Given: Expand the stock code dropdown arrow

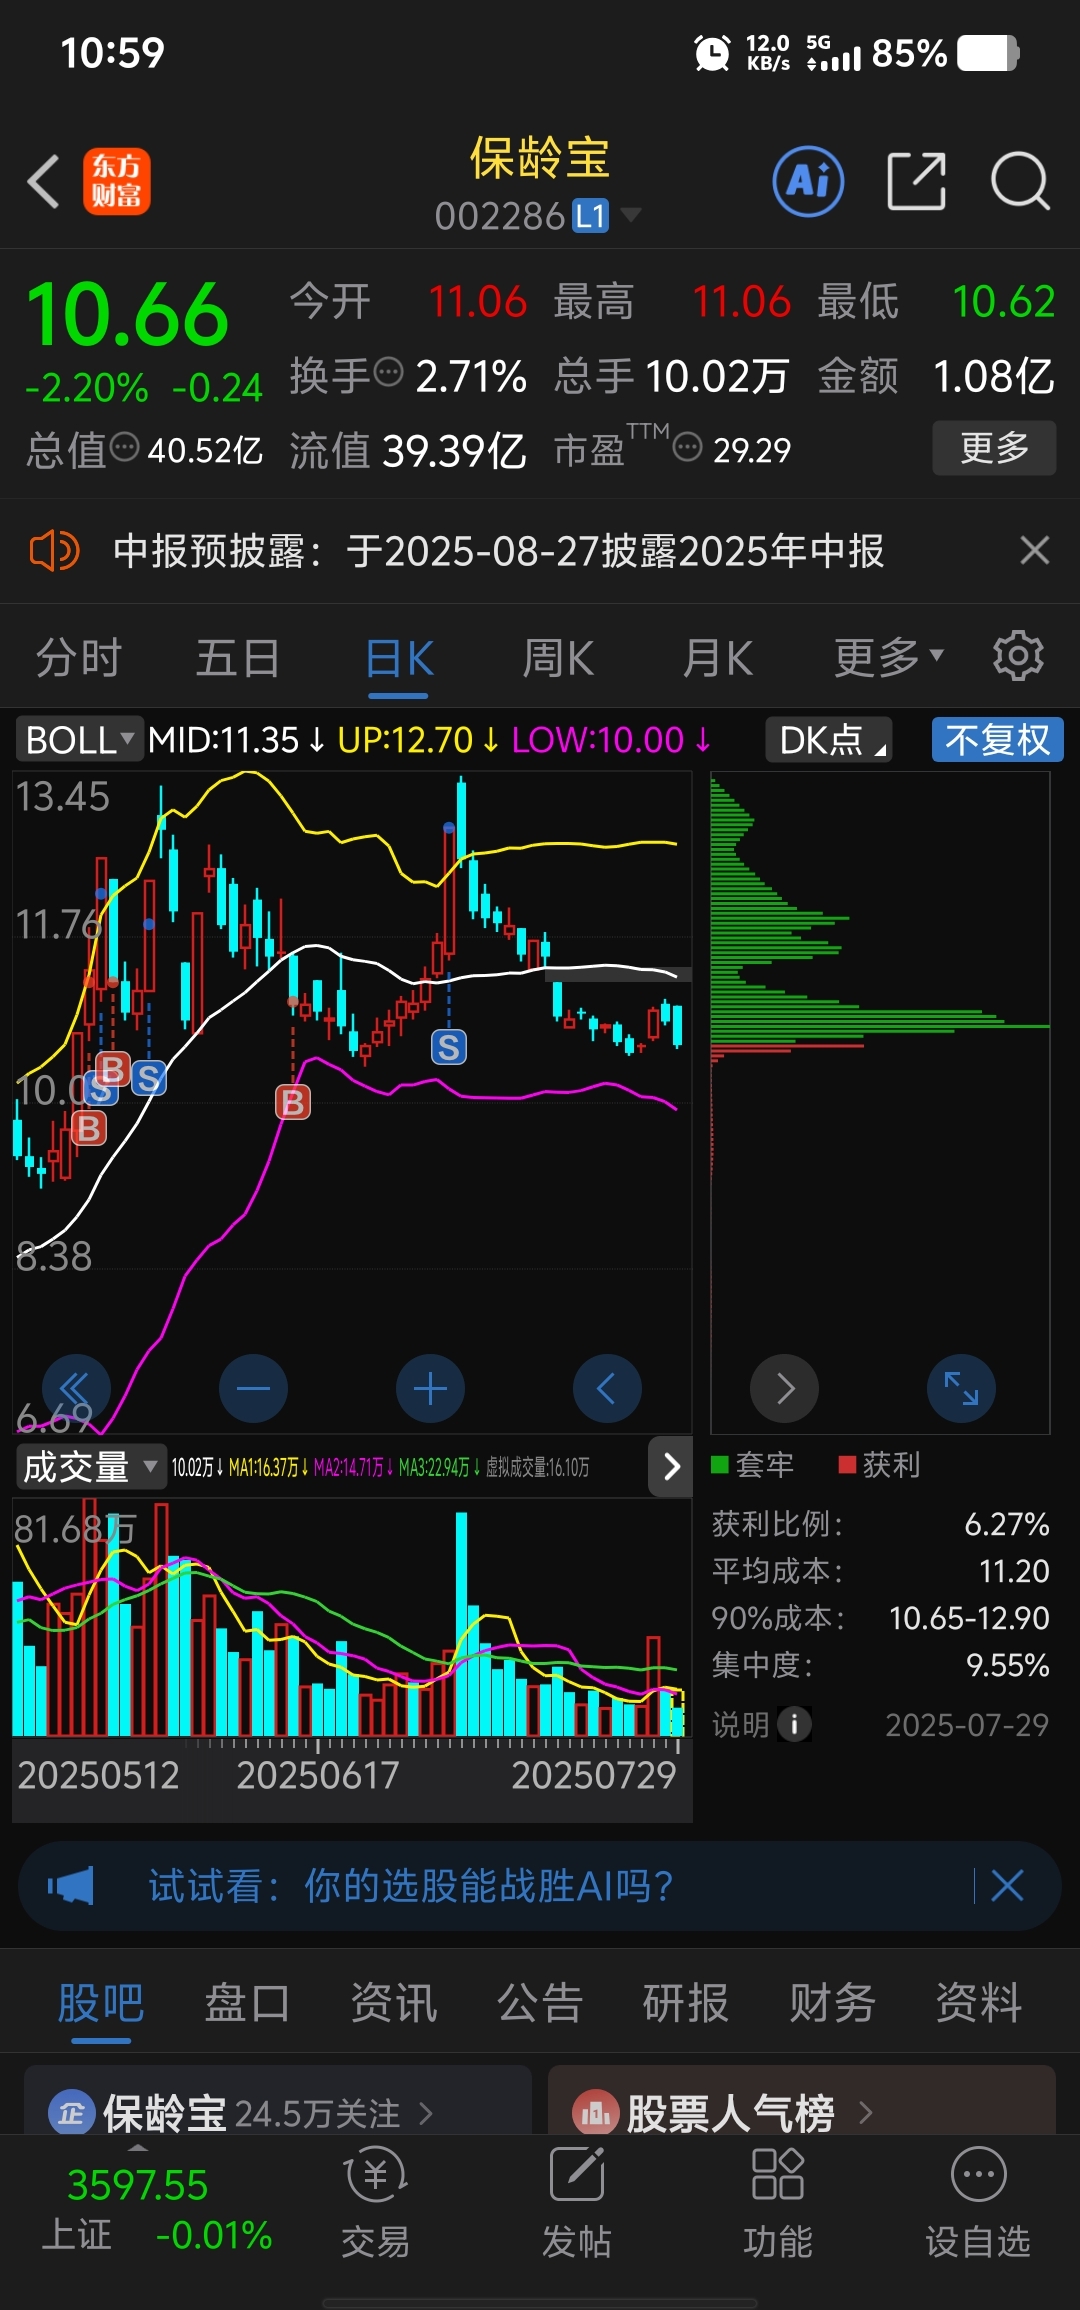Looking at the screenshot, I should coord(630,214).
